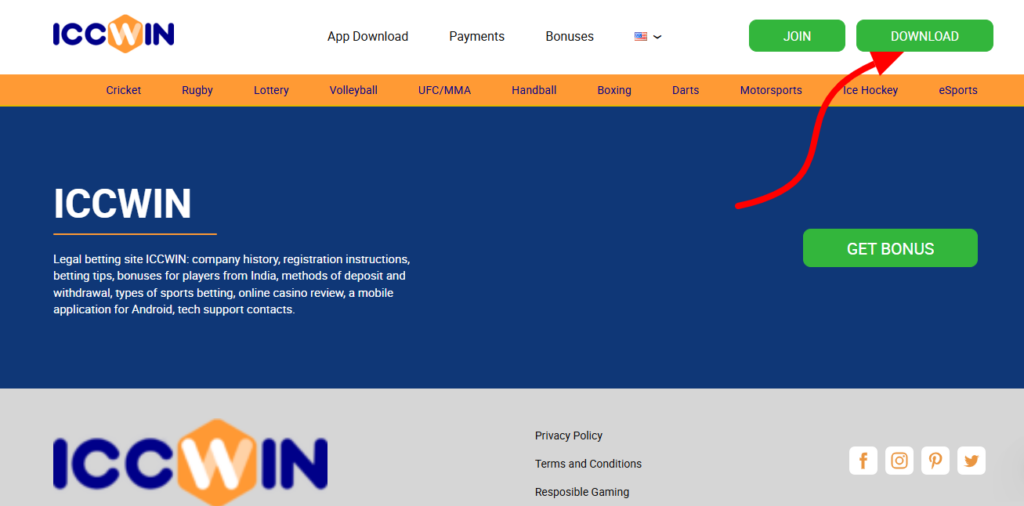1024x506 pixels.
Task: Select Handball in sports bar
Action: 534,90
